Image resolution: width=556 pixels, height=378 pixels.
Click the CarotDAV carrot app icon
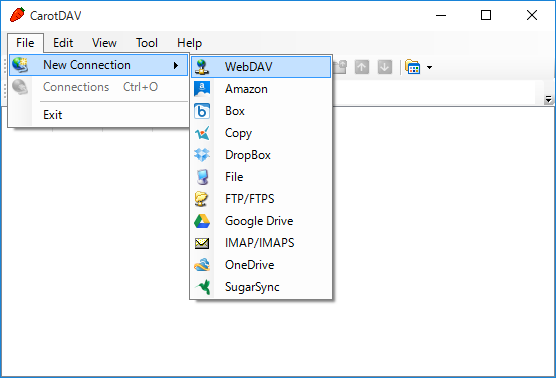click(x=17, y=15)
